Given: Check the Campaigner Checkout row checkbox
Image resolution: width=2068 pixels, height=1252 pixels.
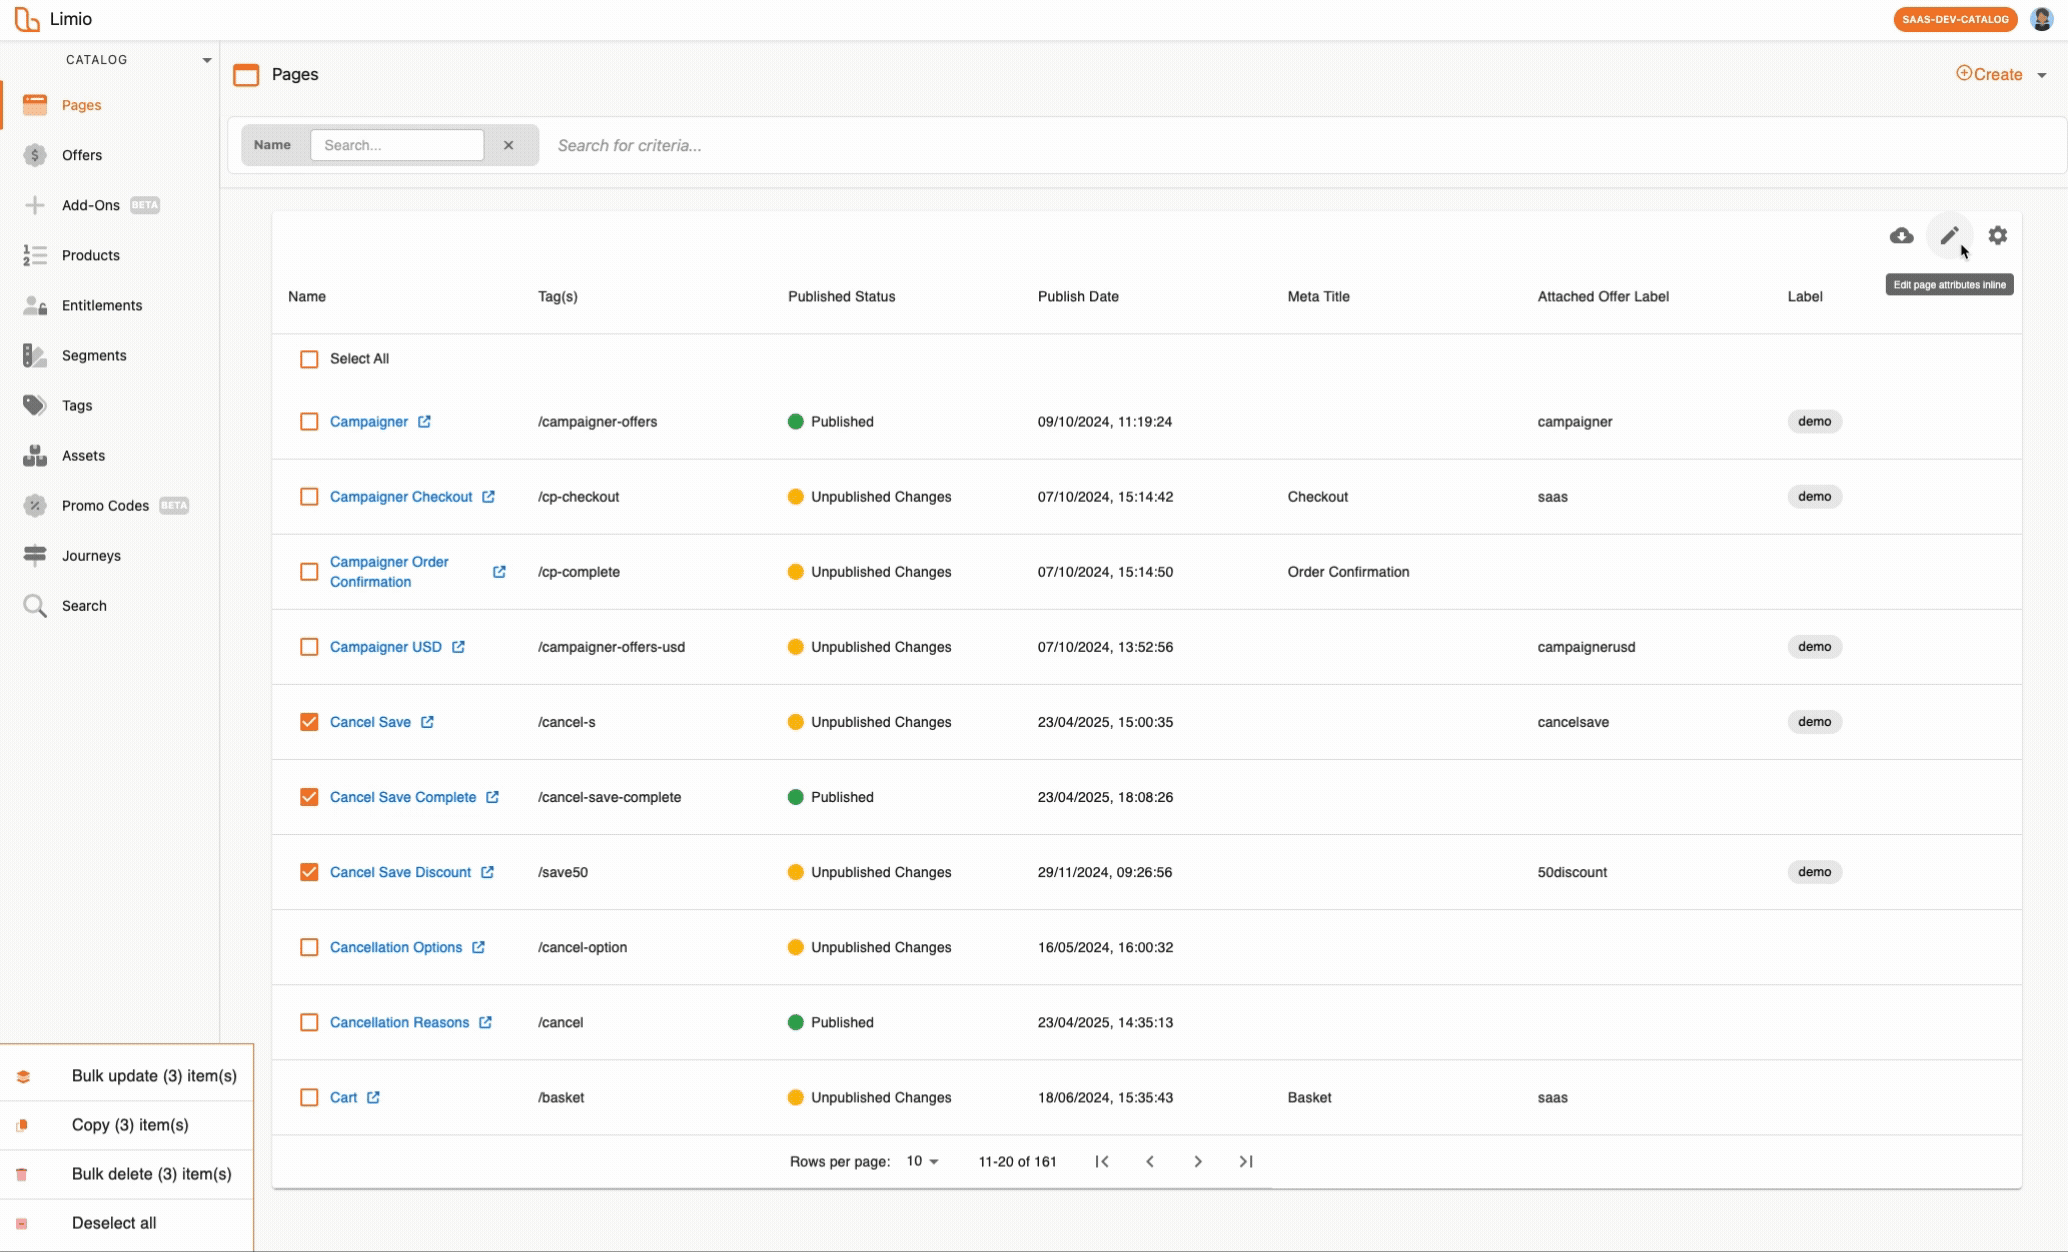Looking at the screenshot, I should (309, 497).
